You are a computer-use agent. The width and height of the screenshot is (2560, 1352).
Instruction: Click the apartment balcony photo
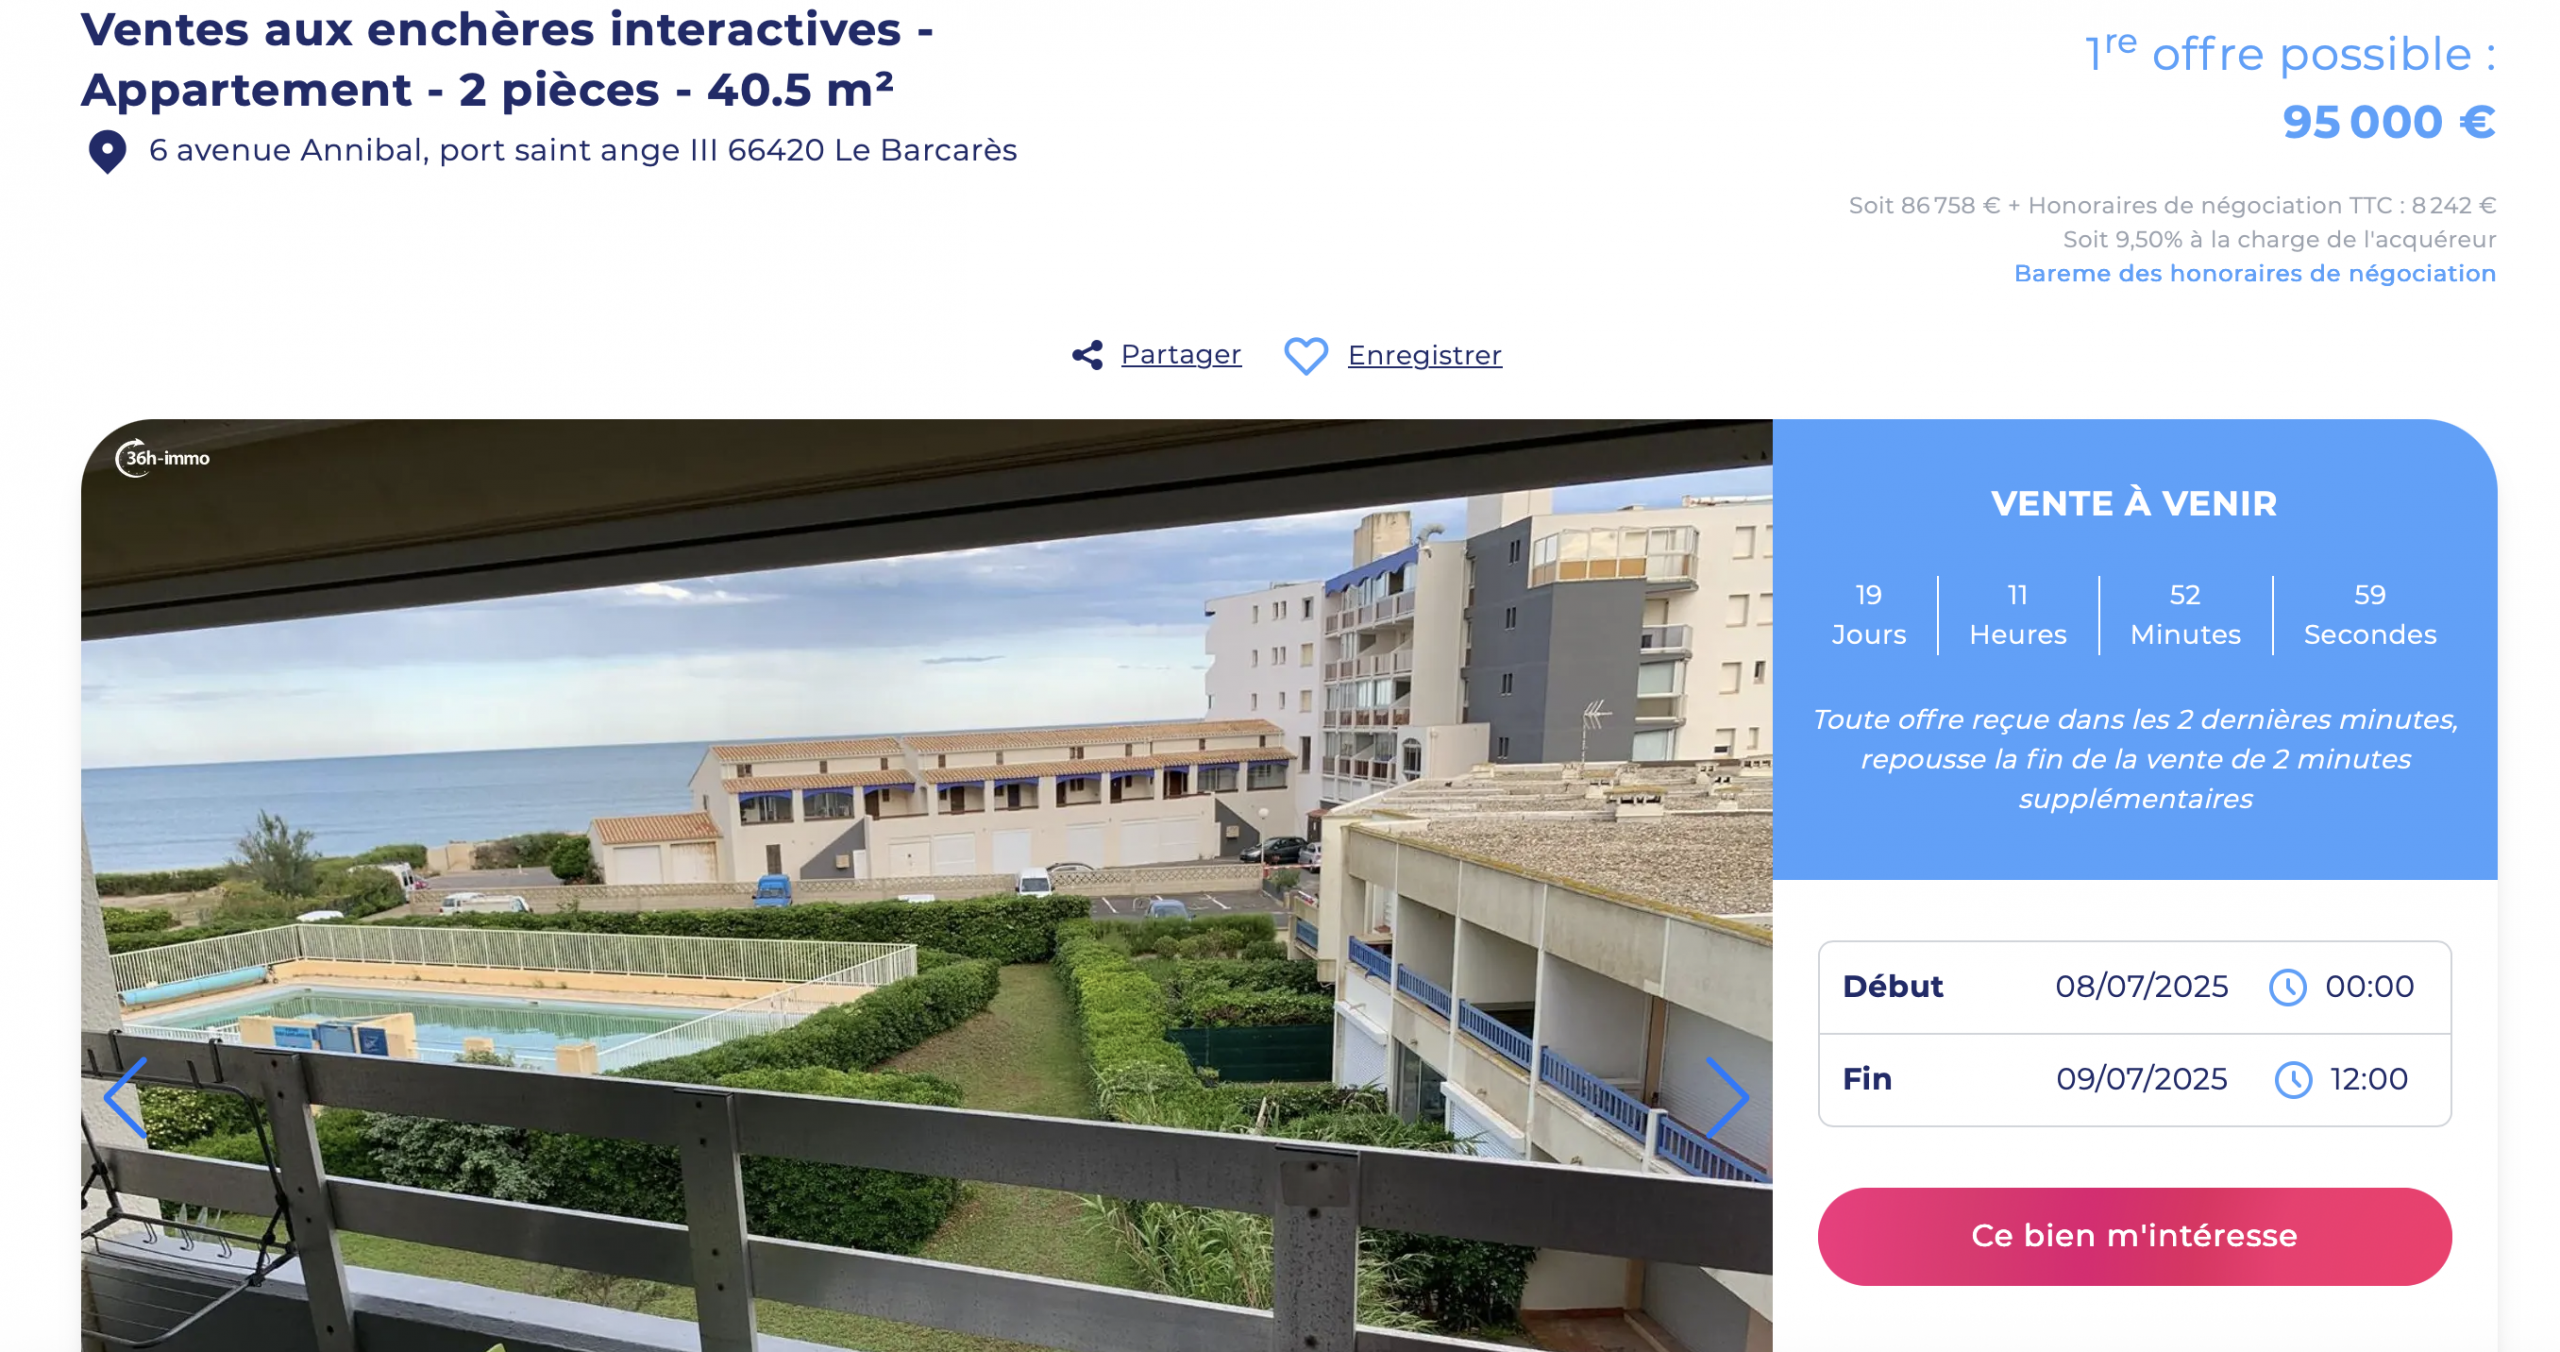(926, 885)
